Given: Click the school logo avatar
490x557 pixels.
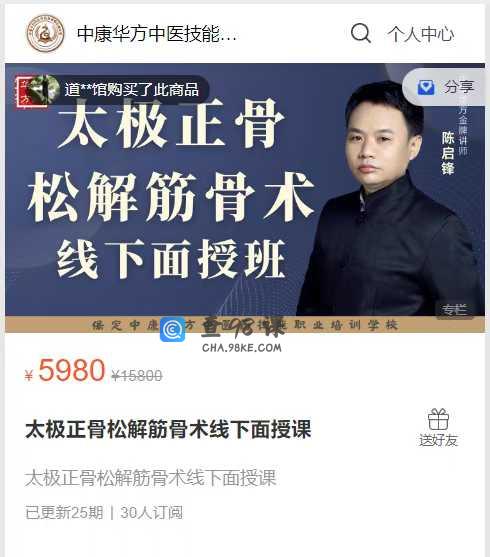Looking at the screenshot, I should (45, 33).
